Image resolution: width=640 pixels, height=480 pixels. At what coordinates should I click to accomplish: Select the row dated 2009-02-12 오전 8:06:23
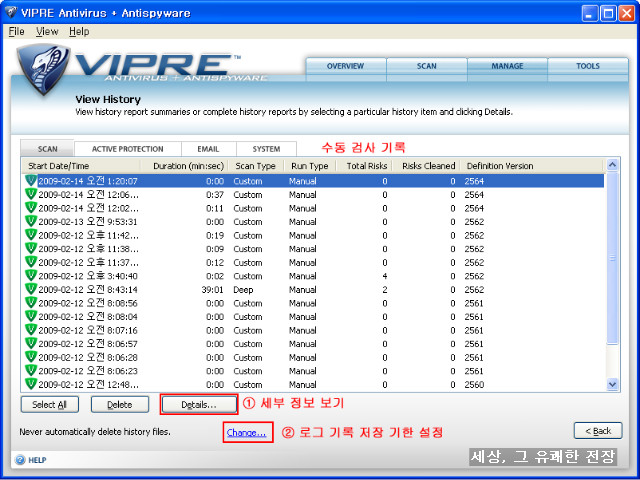pos(313,371)
